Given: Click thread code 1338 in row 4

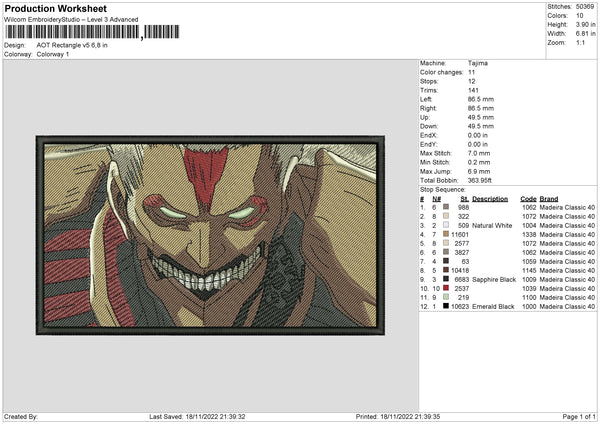Looking at the screenshot, I should point(529,235).
